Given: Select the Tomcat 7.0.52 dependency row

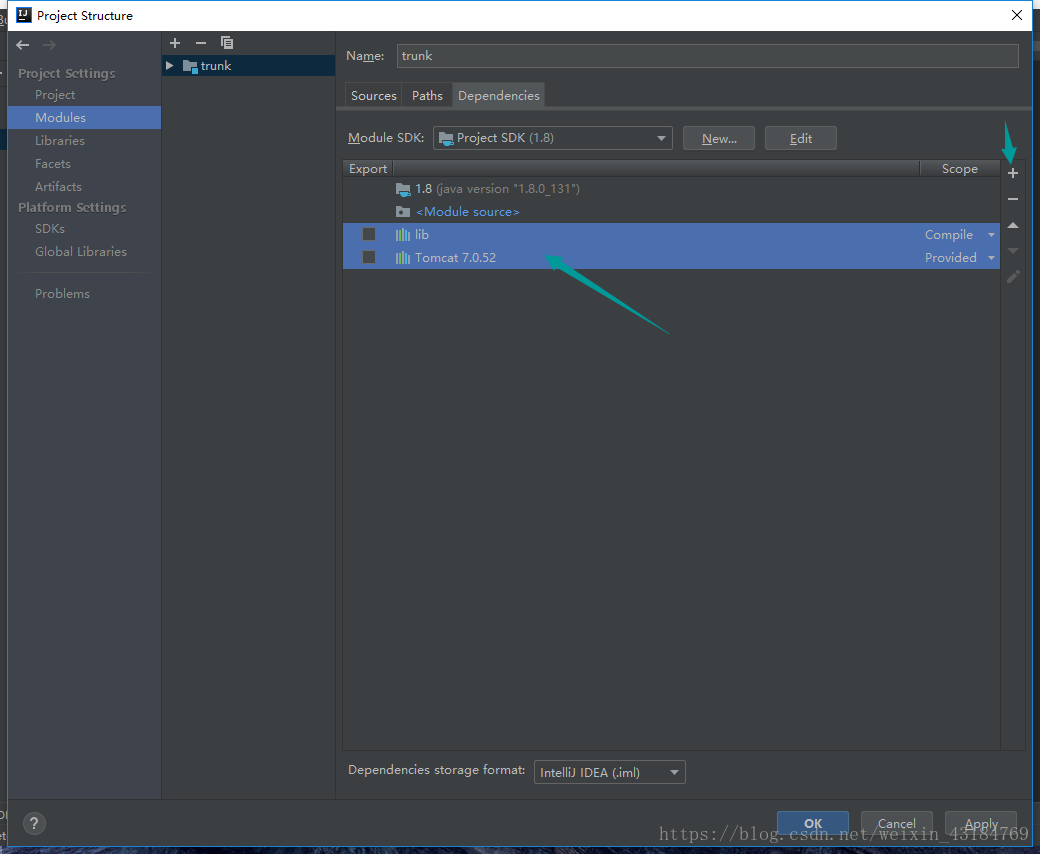Looking at the screenshot, I should [x=671, y=257].
